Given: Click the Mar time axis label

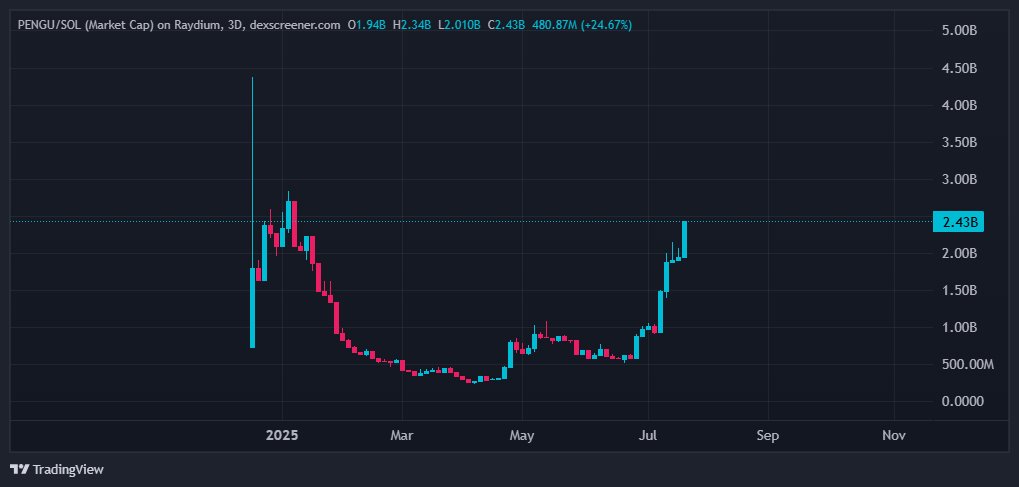Looking at the screenshot, I should (x=402, y=435).
